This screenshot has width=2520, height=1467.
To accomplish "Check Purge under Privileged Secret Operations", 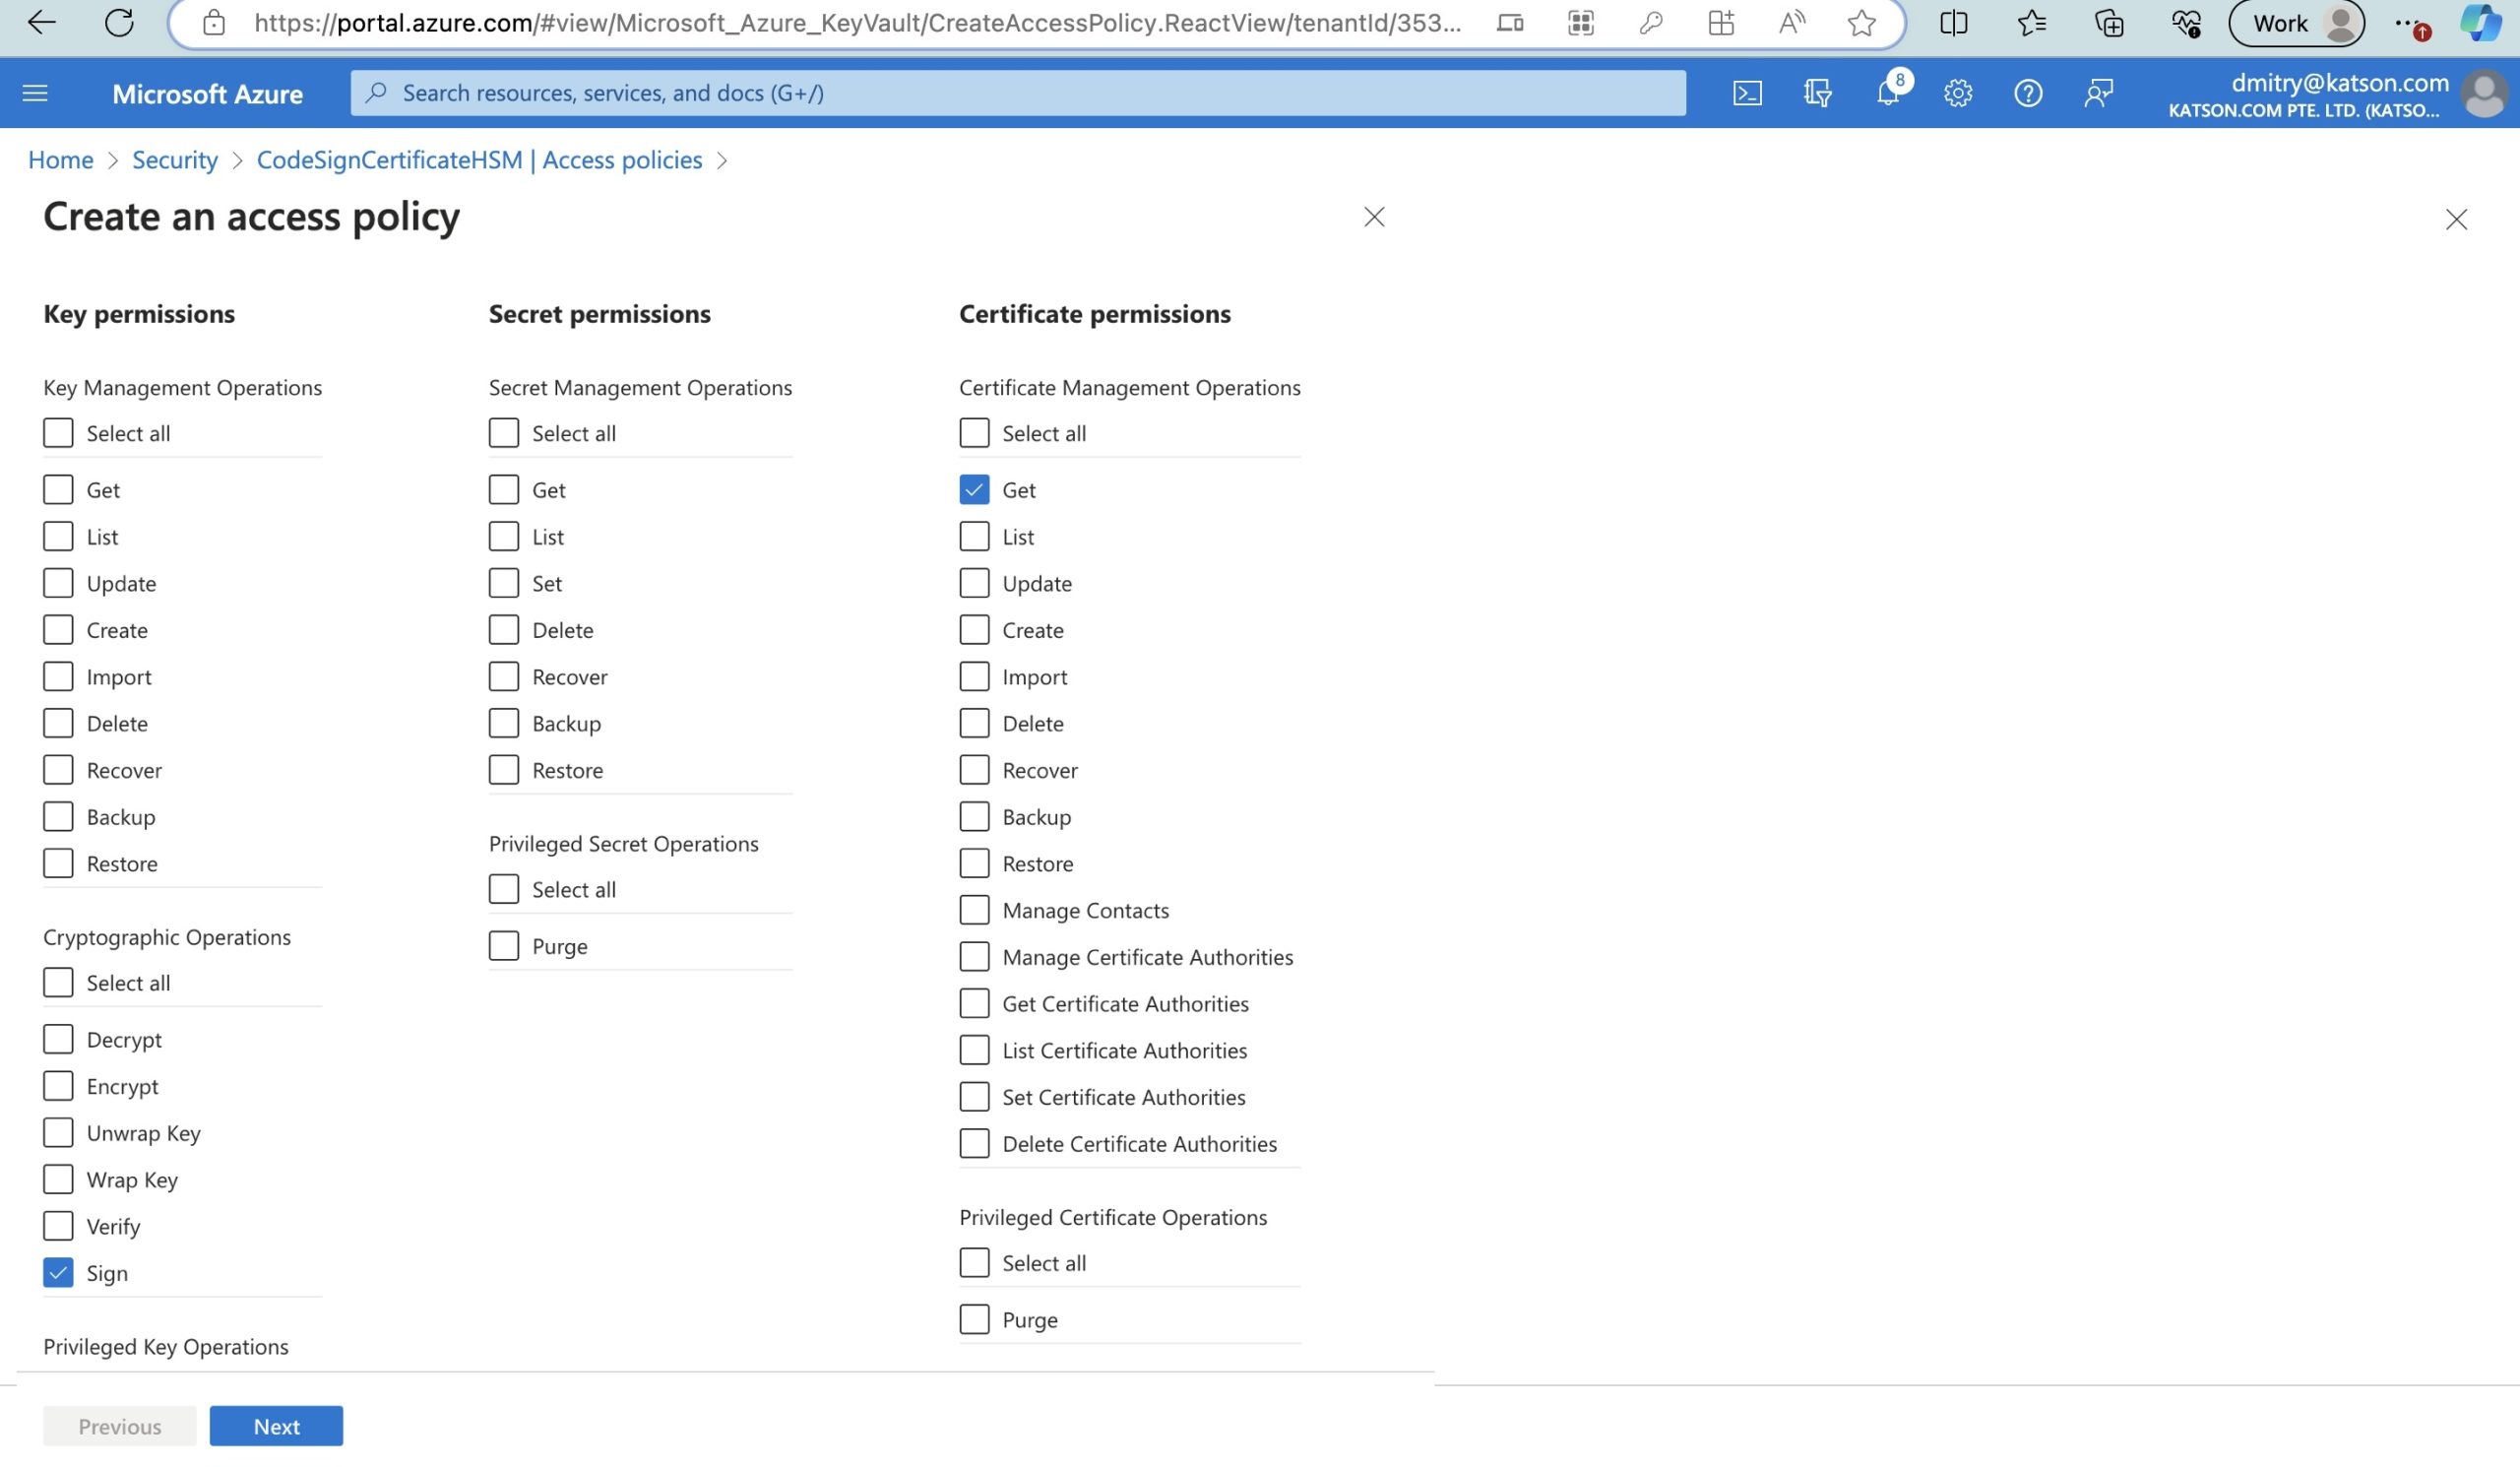I will 504,946.
